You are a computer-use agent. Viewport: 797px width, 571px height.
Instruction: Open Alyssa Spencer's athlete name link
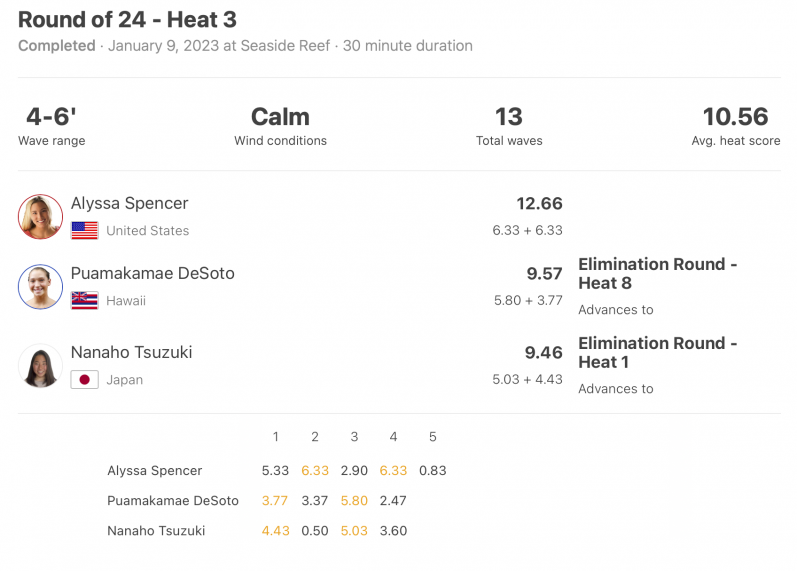[x=129, y=203]
